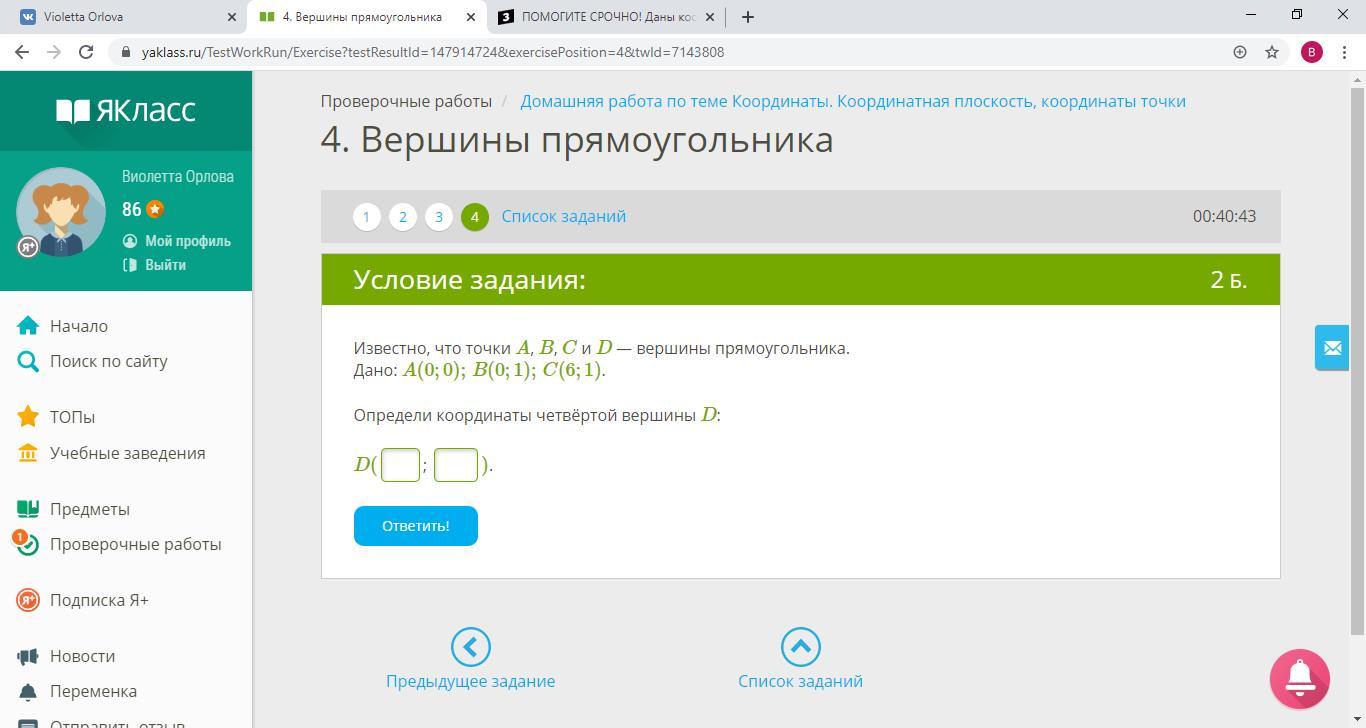This screenshot has width=1366, height=728.
Task: Open Проверочные работы in sidebar
Action: pos(136,544)
